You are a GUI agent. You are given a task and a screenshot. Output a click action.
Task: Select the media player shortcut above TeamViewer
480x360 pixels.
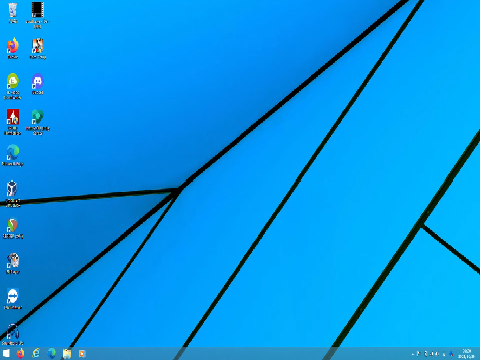pos(13,263)
